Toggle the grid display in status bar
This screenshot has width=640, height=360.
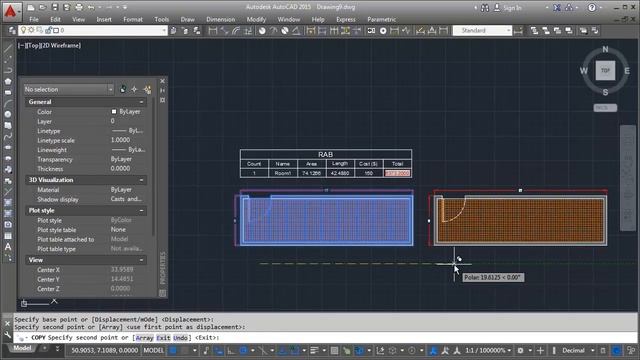pos(173,350)
